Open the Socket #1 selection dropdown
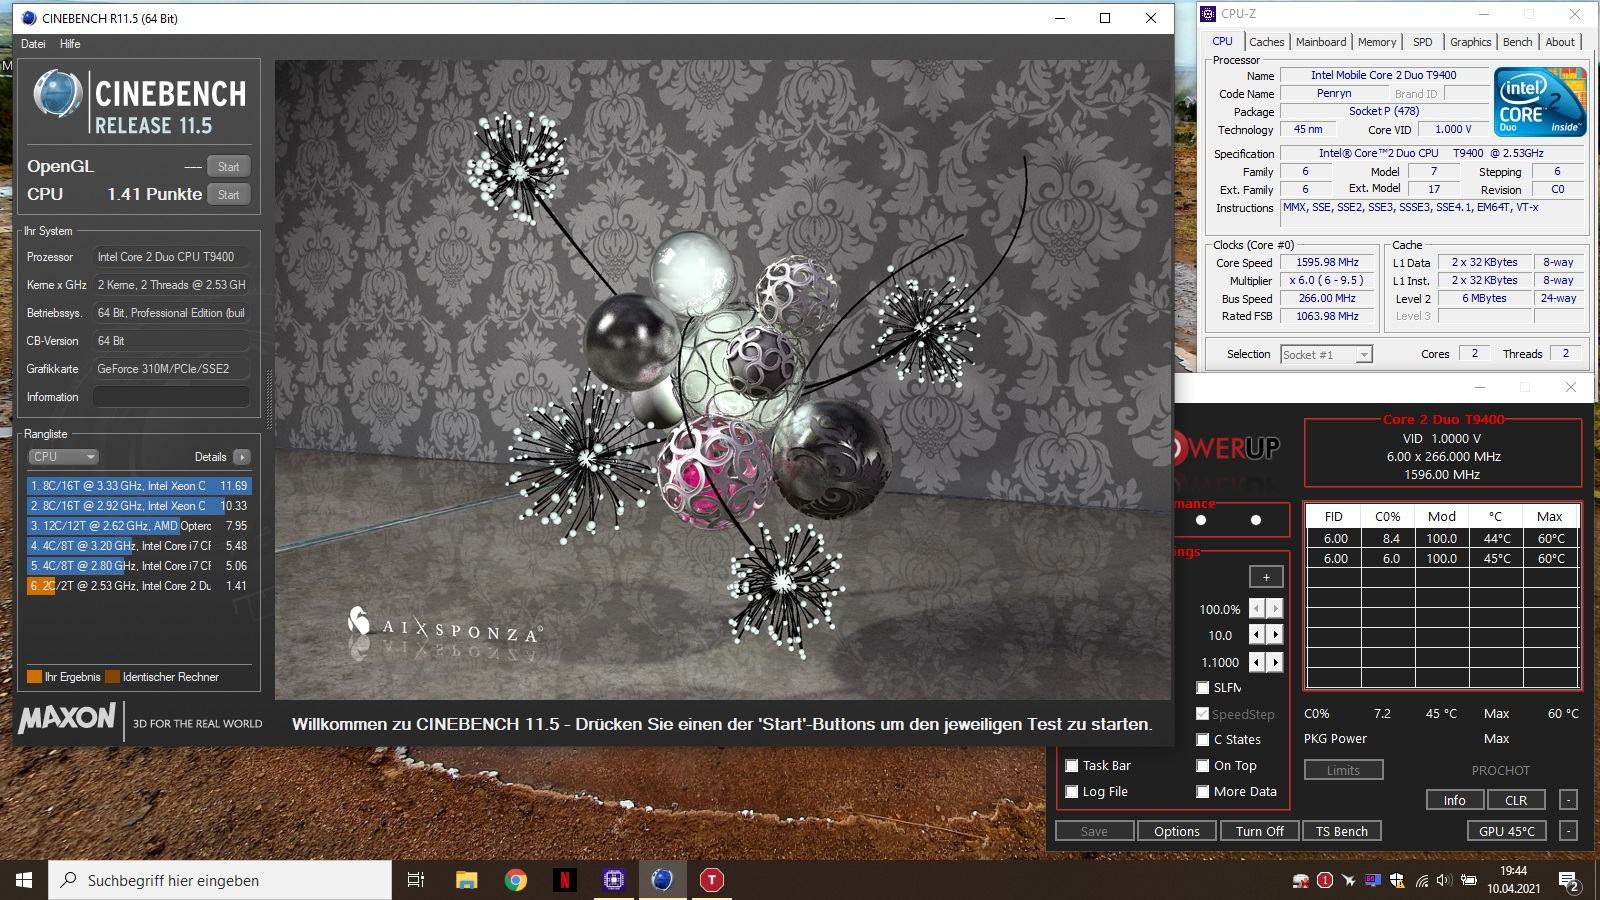The height and width of the screenshot is (900, 1600). (1326, 354)
